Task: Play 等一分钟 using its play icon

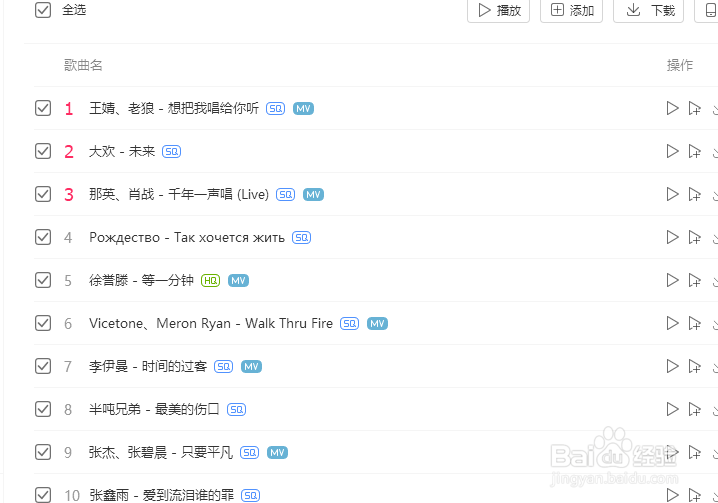Action: [672, 280]
